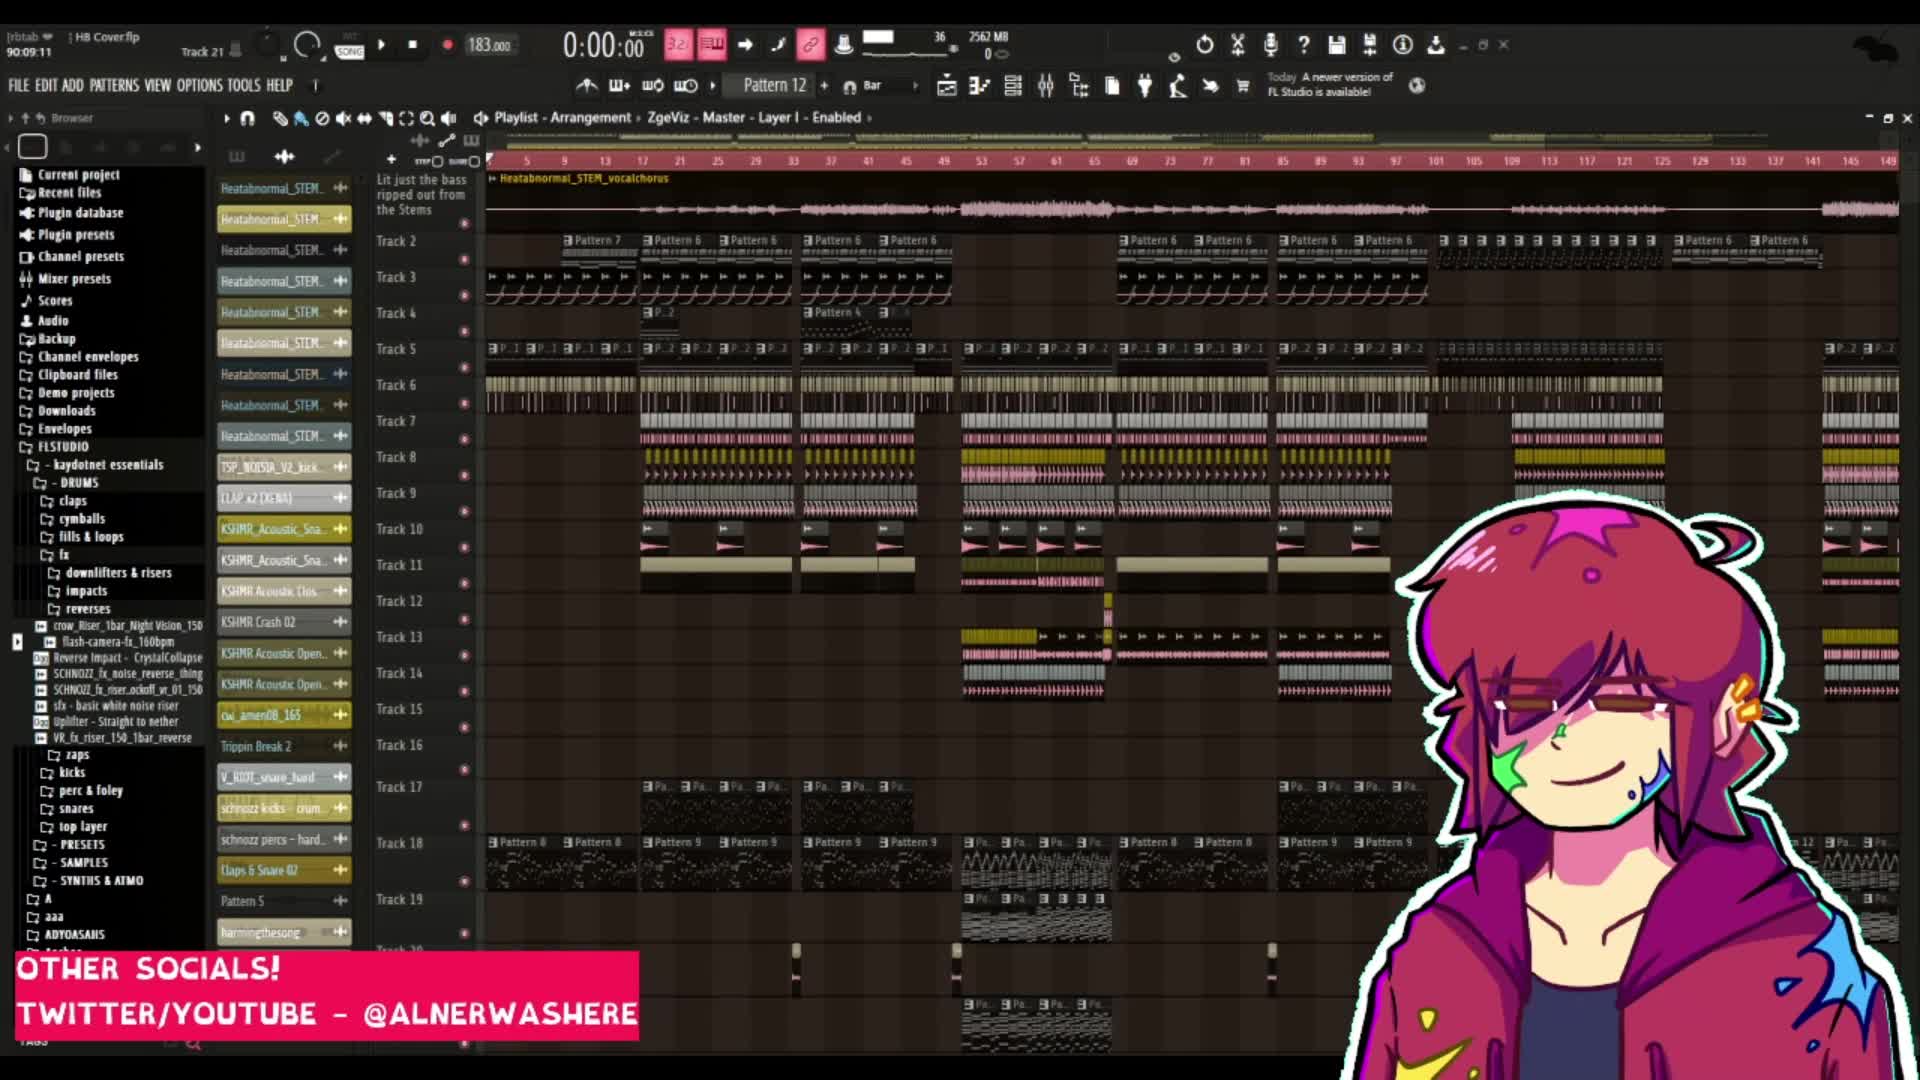Toggle the pink 3-2 countdown button
The image size is (1920, 1080).
click(x=678, y=44)
